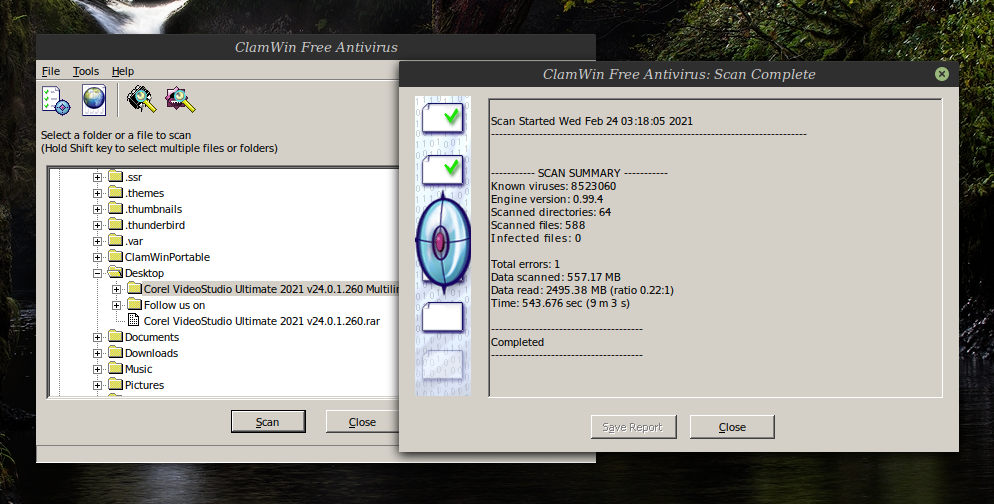The image size is (994, 504).
Task: Expand the .ssr folder node
Action: pos(97,178)
